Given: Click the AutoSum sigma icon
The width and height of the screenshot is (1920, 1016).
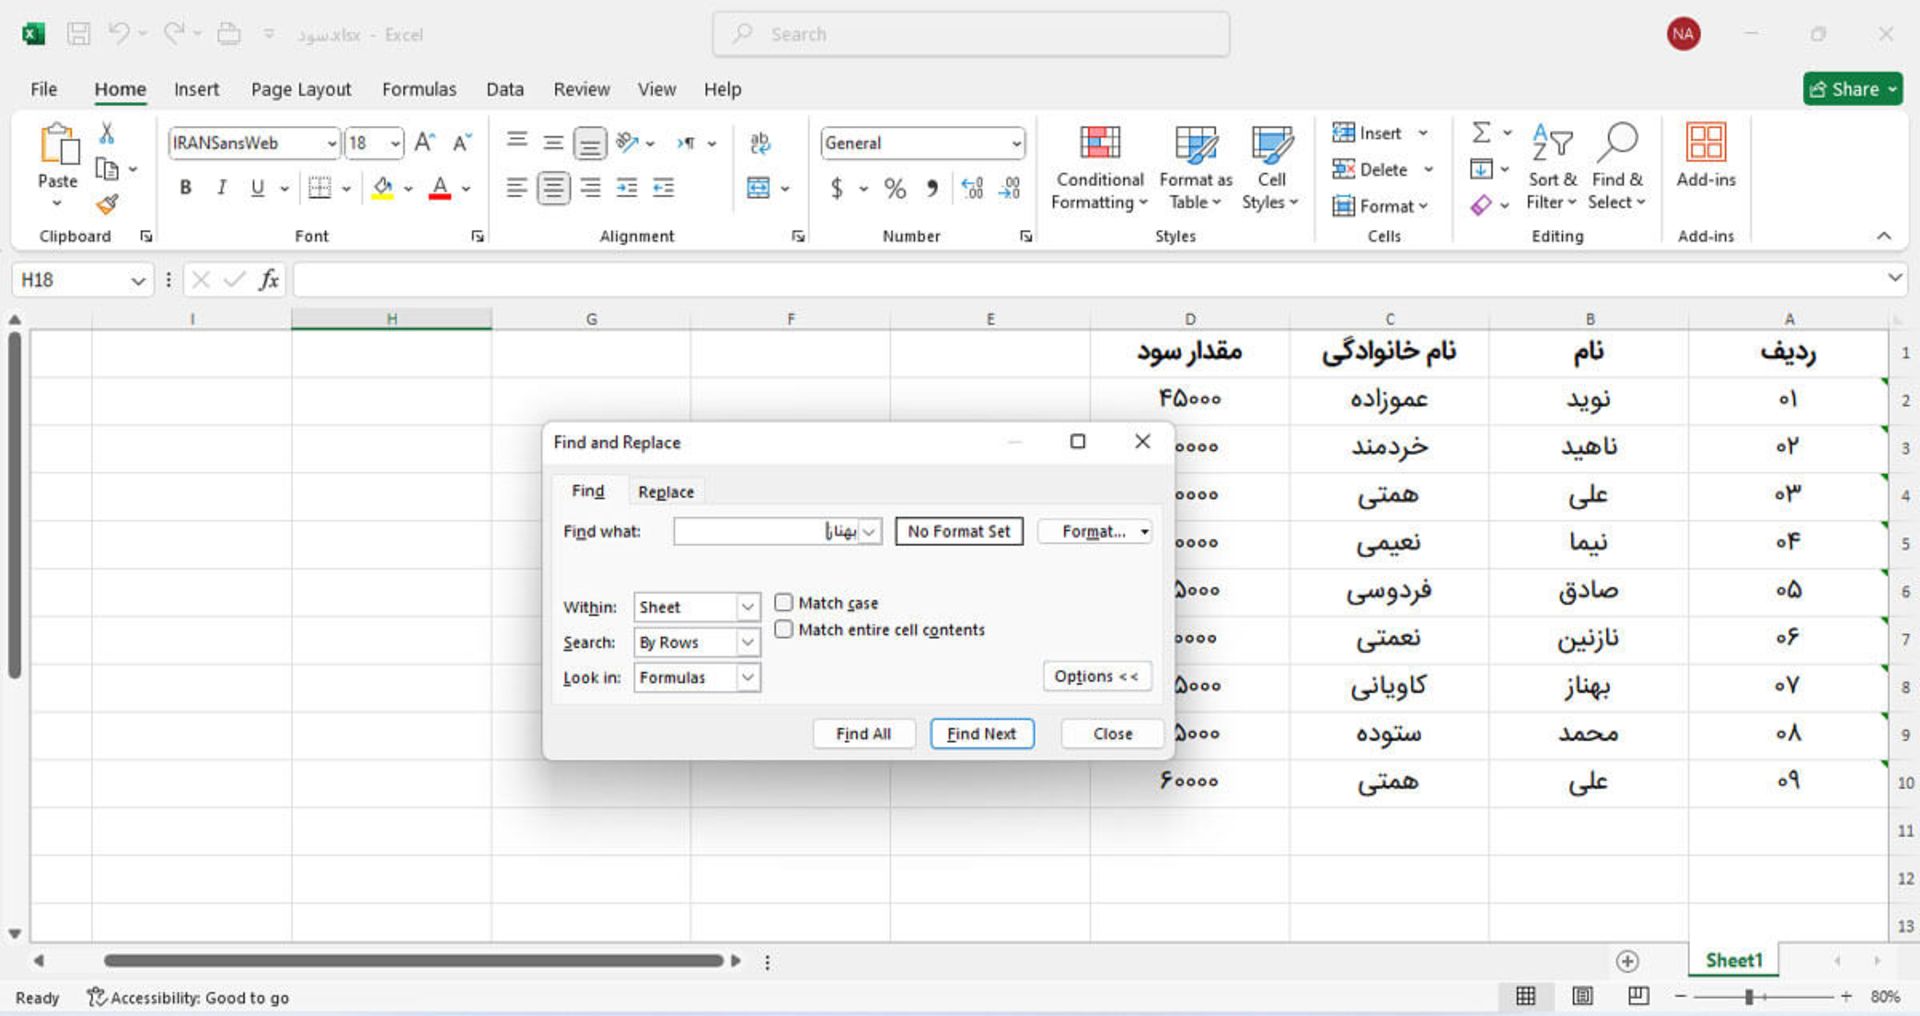Looking at the screenshot, I should point(1482,132).
